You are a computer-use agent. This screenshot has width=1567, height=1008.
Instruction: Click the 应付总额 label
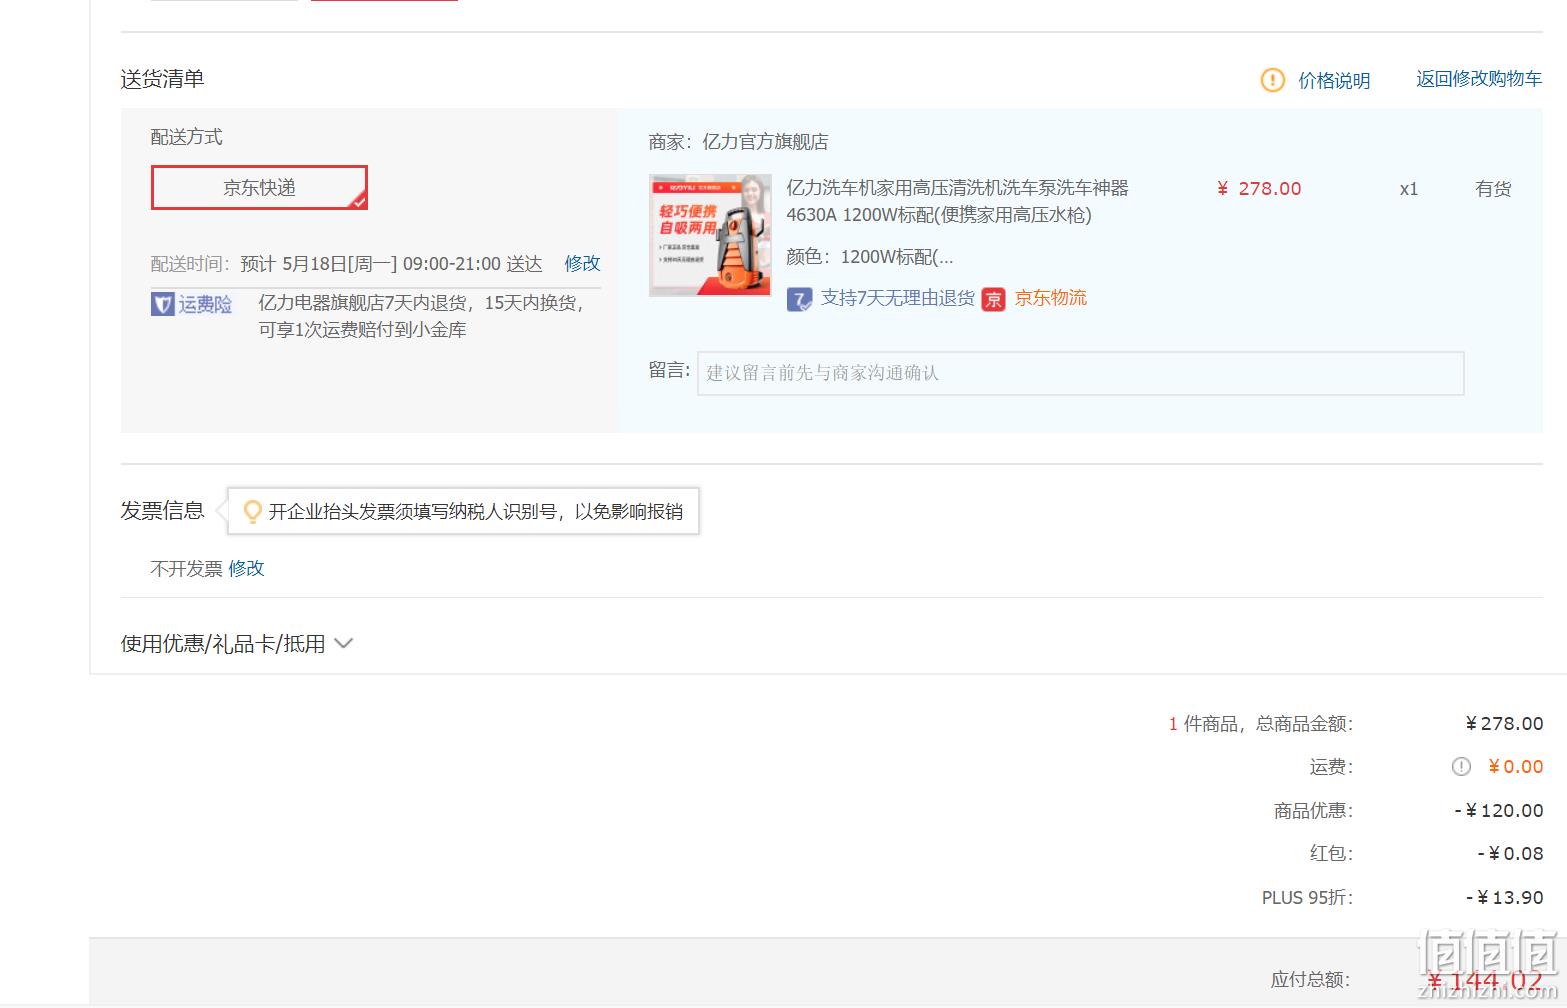coord(1311,980)
